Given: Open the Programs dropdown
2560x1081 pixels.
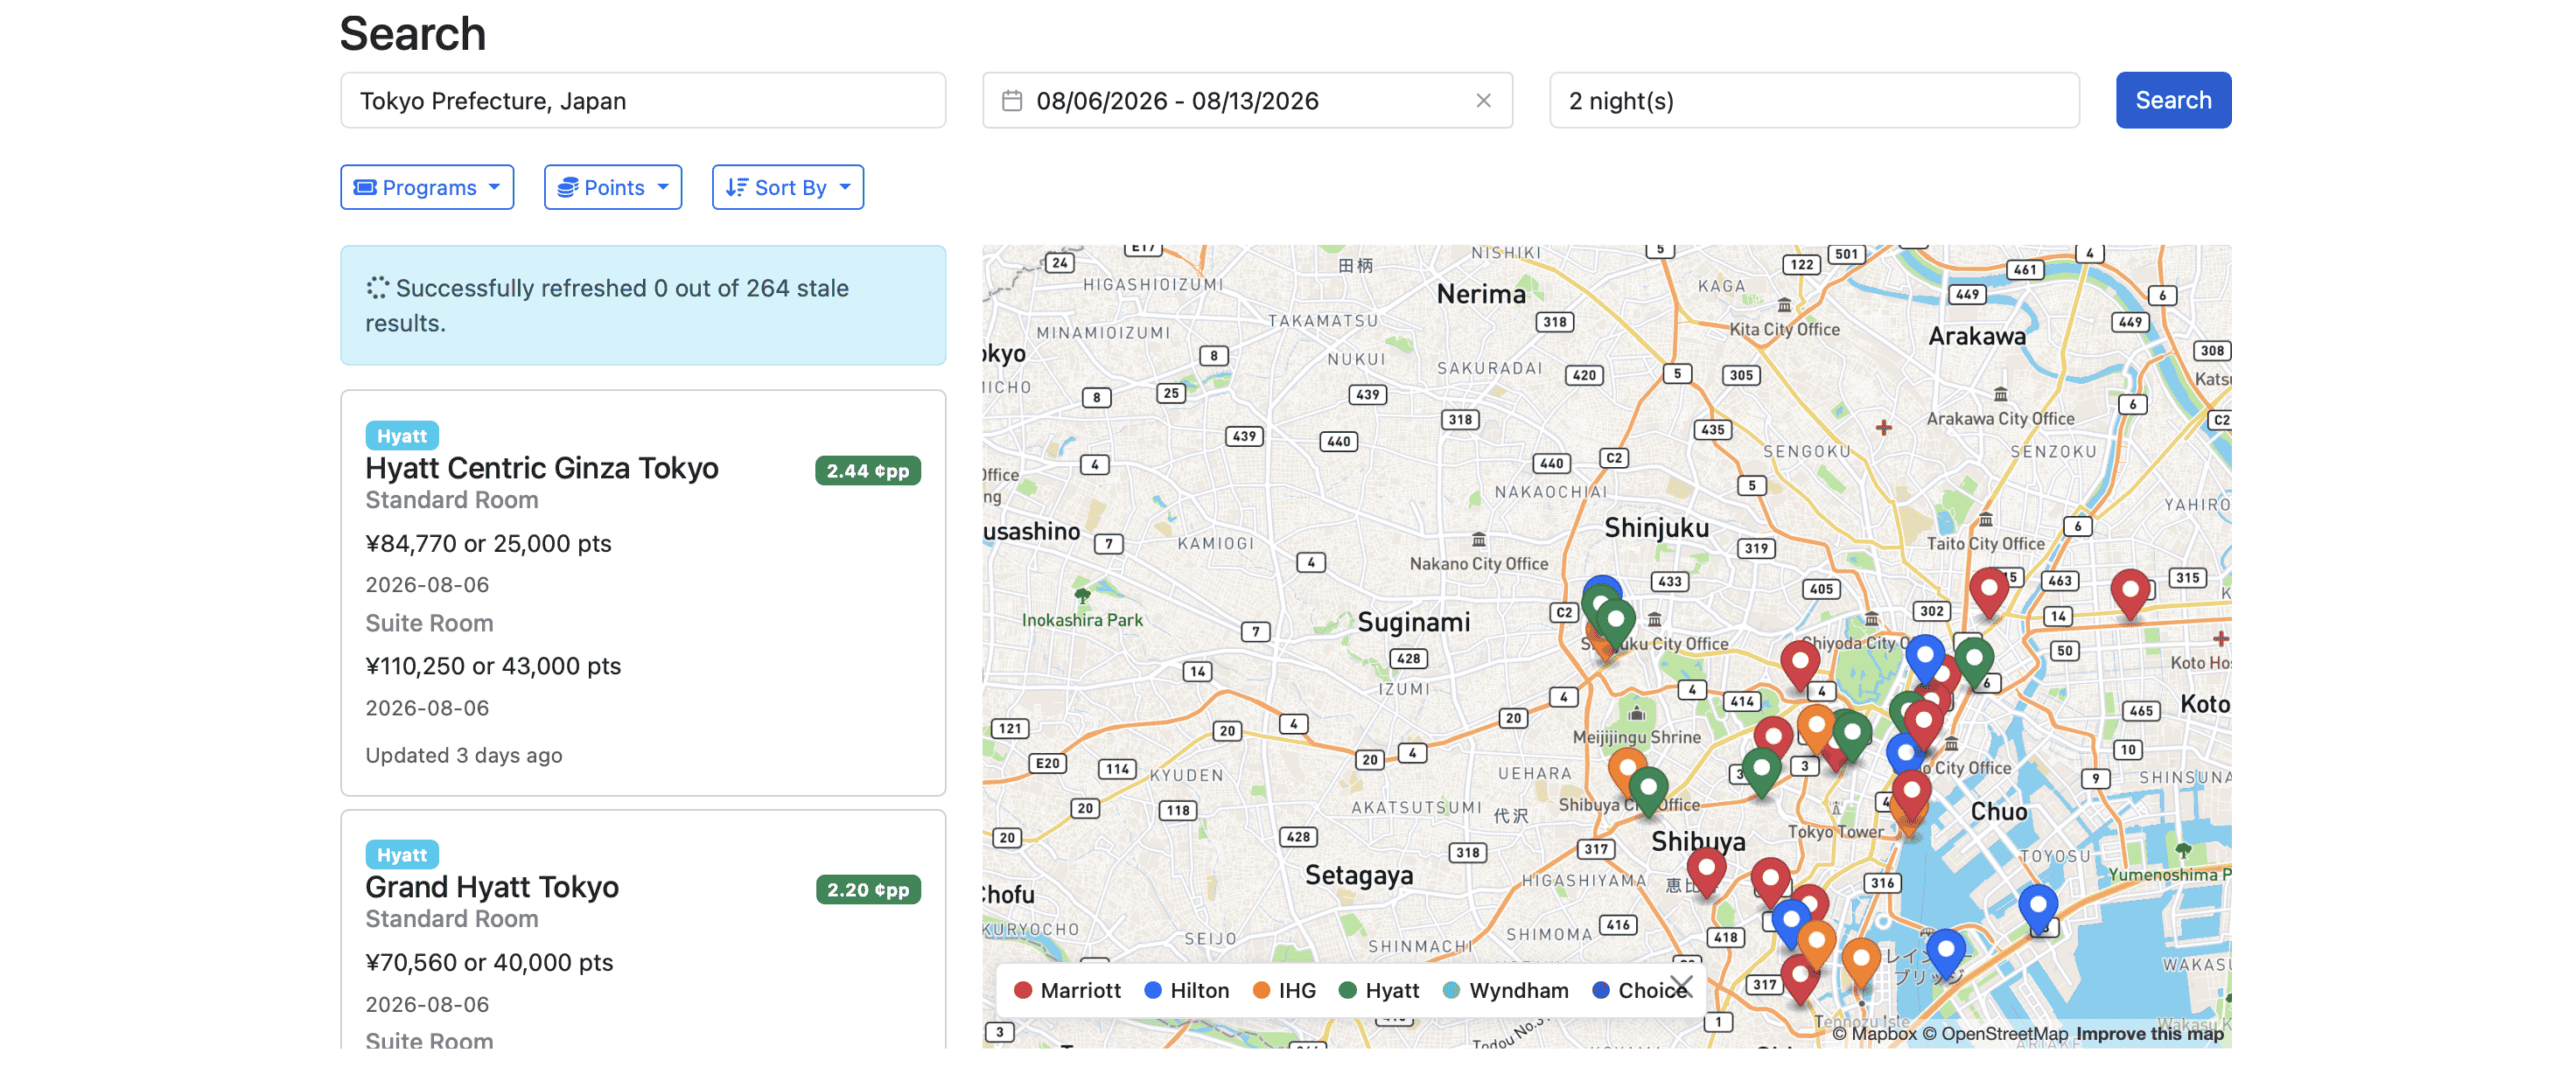Looking at the screenshot, I should [x=427, y=188].
